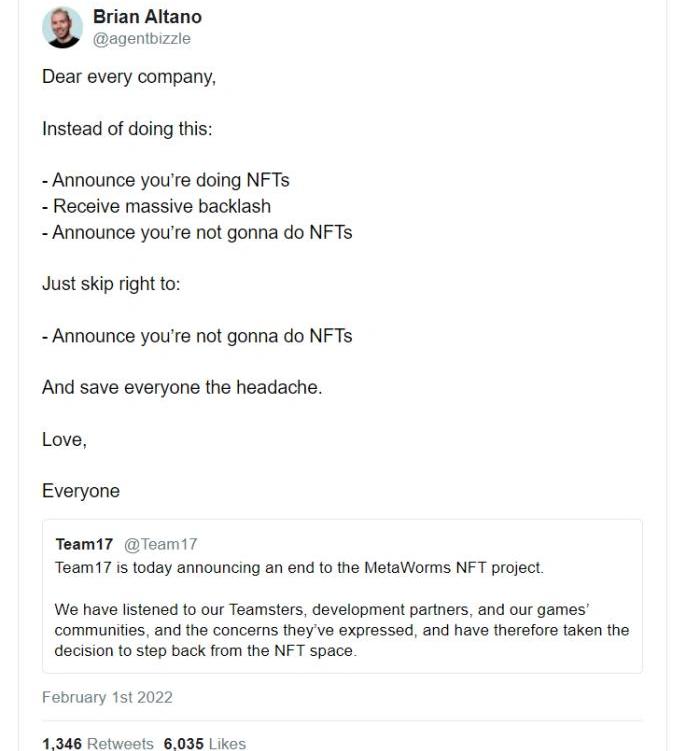Screen dimensions: 686x751
Task: View the 1,346 Retweets list
Action: (98, 743)
